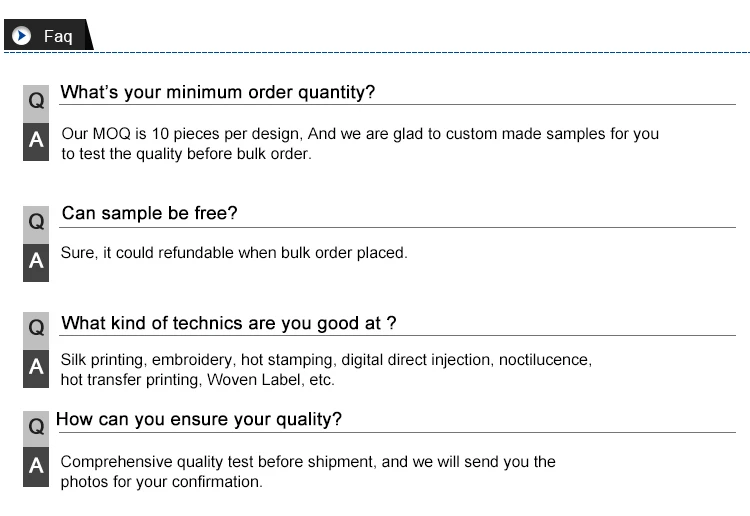
Task: Click "What's your minimum order quantity?" question
Action: tap(218, 93)
